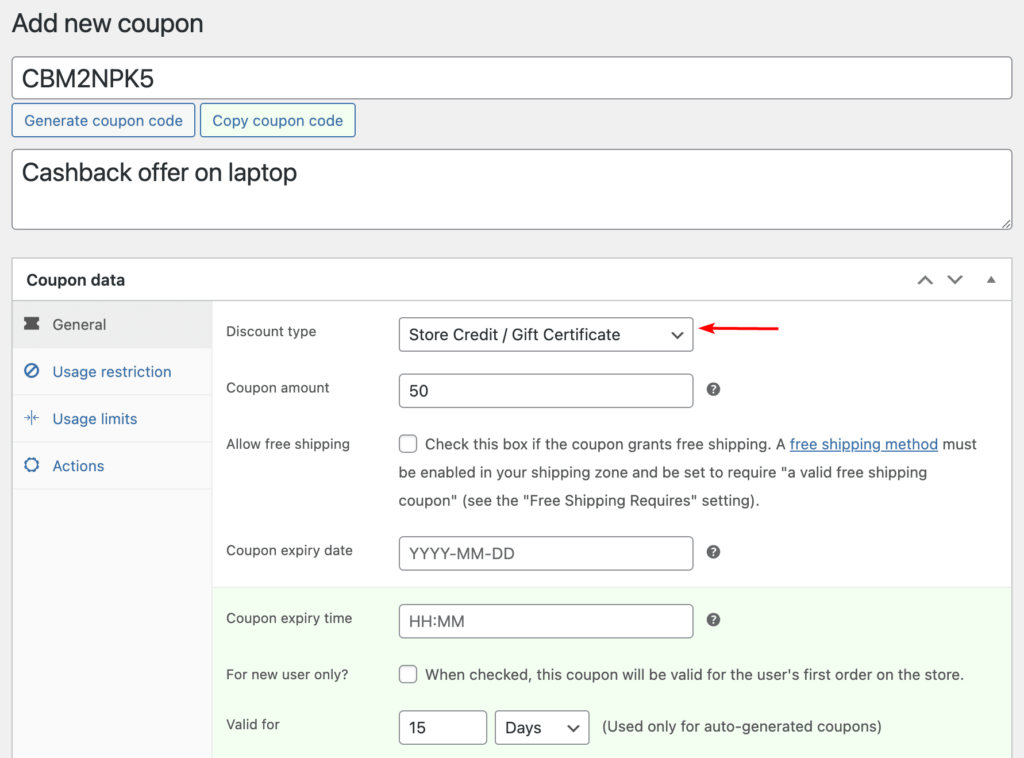Screen dimensions: 1024x758
Task: Open the Discount type dropdown
Action: (x=546, y=334)
